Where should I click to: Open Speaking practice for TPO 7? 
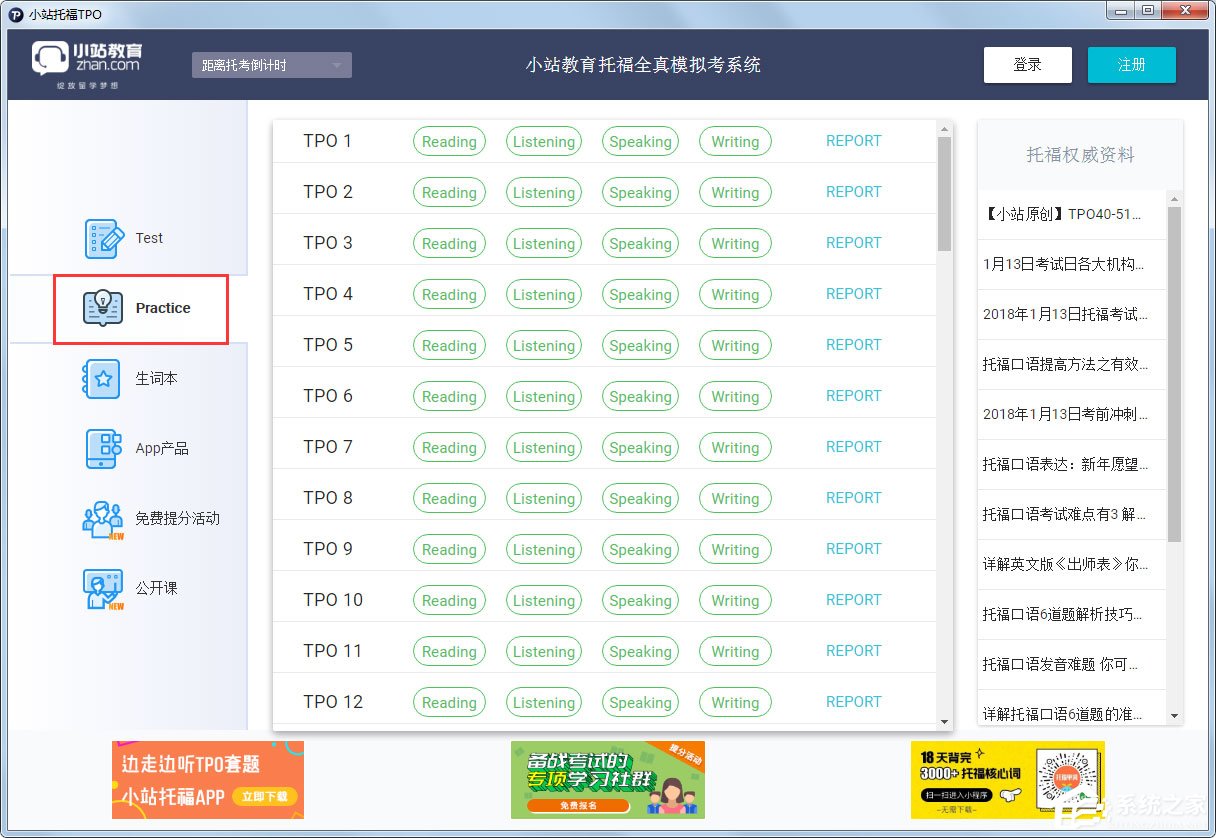click(640, 447)
